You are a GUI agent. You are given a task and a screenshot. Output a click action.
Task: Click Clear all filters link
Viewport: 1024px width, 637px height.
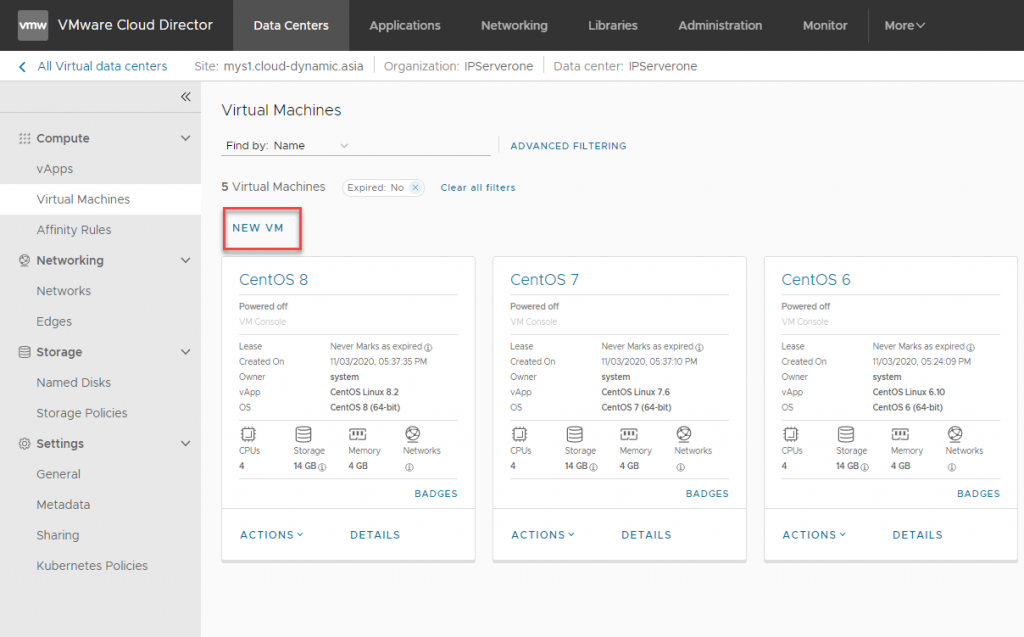click(478, 188)
